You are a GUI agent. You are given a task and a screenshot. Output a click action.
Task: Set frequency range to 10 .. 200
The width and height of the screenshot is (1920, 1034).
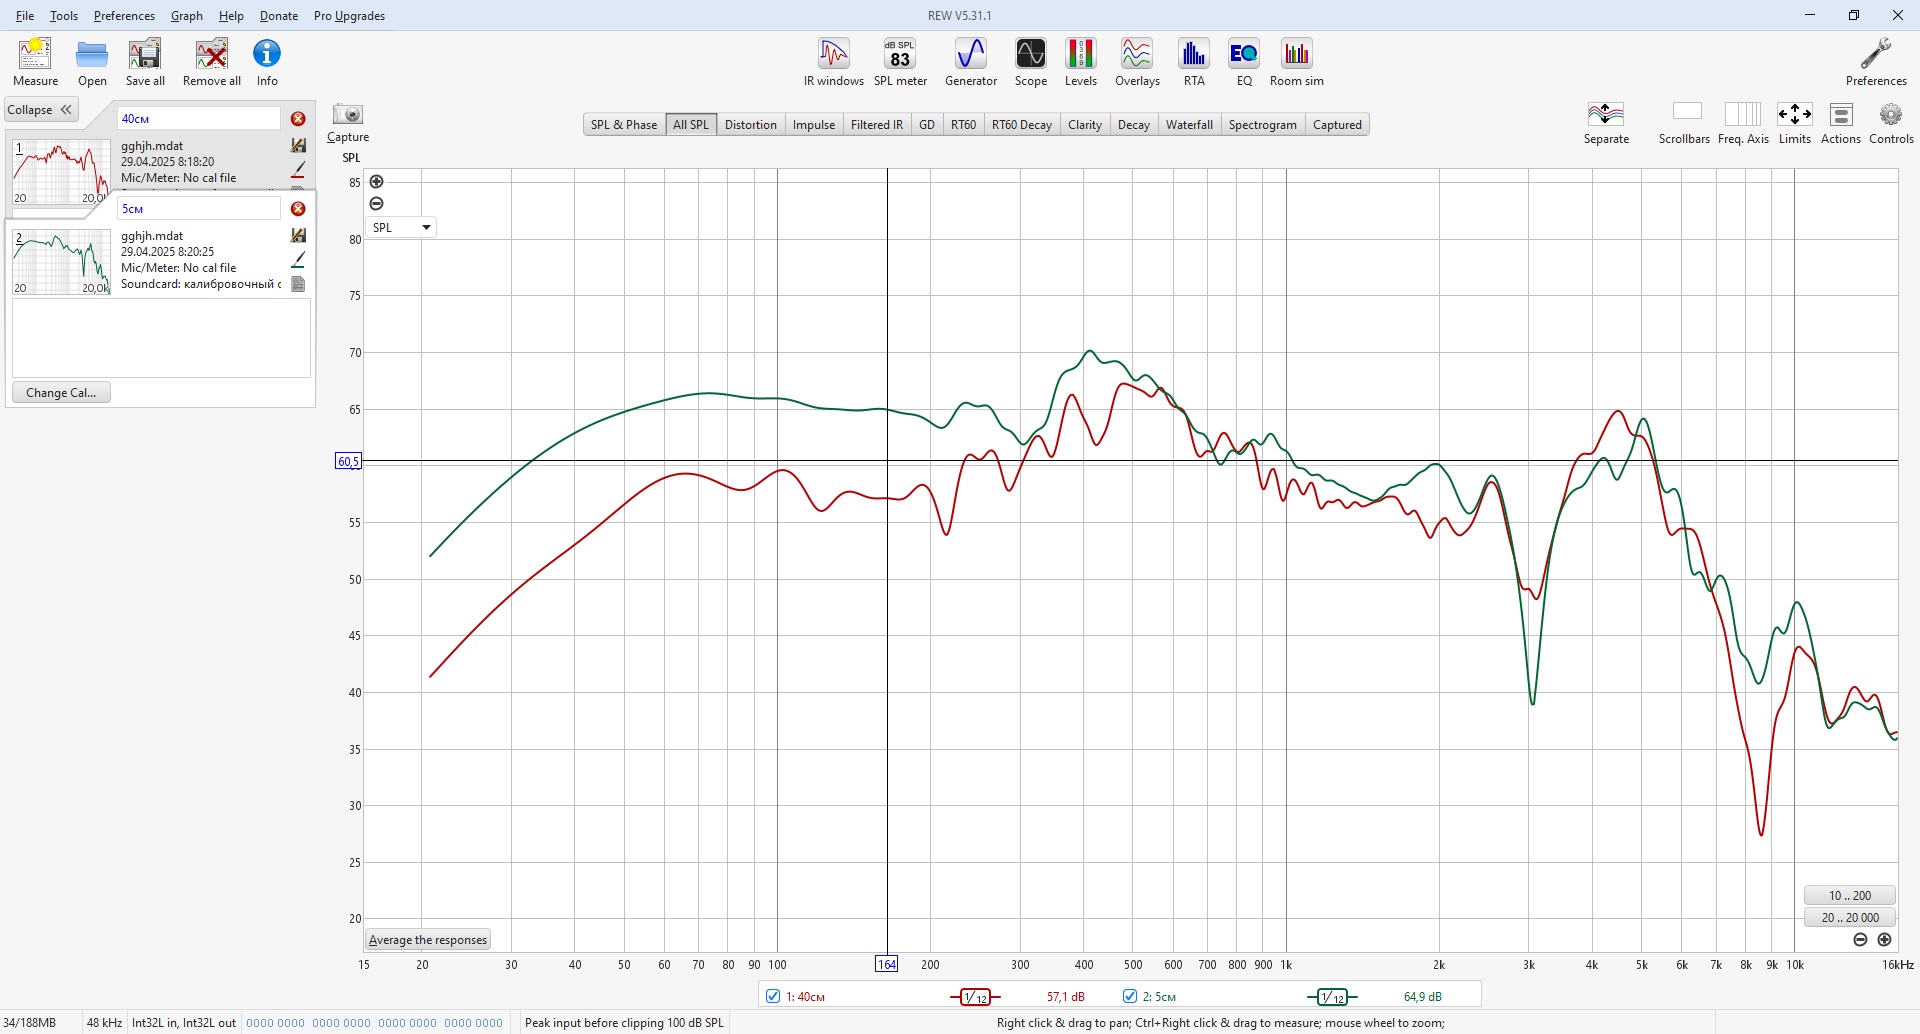pos(1850,896)
